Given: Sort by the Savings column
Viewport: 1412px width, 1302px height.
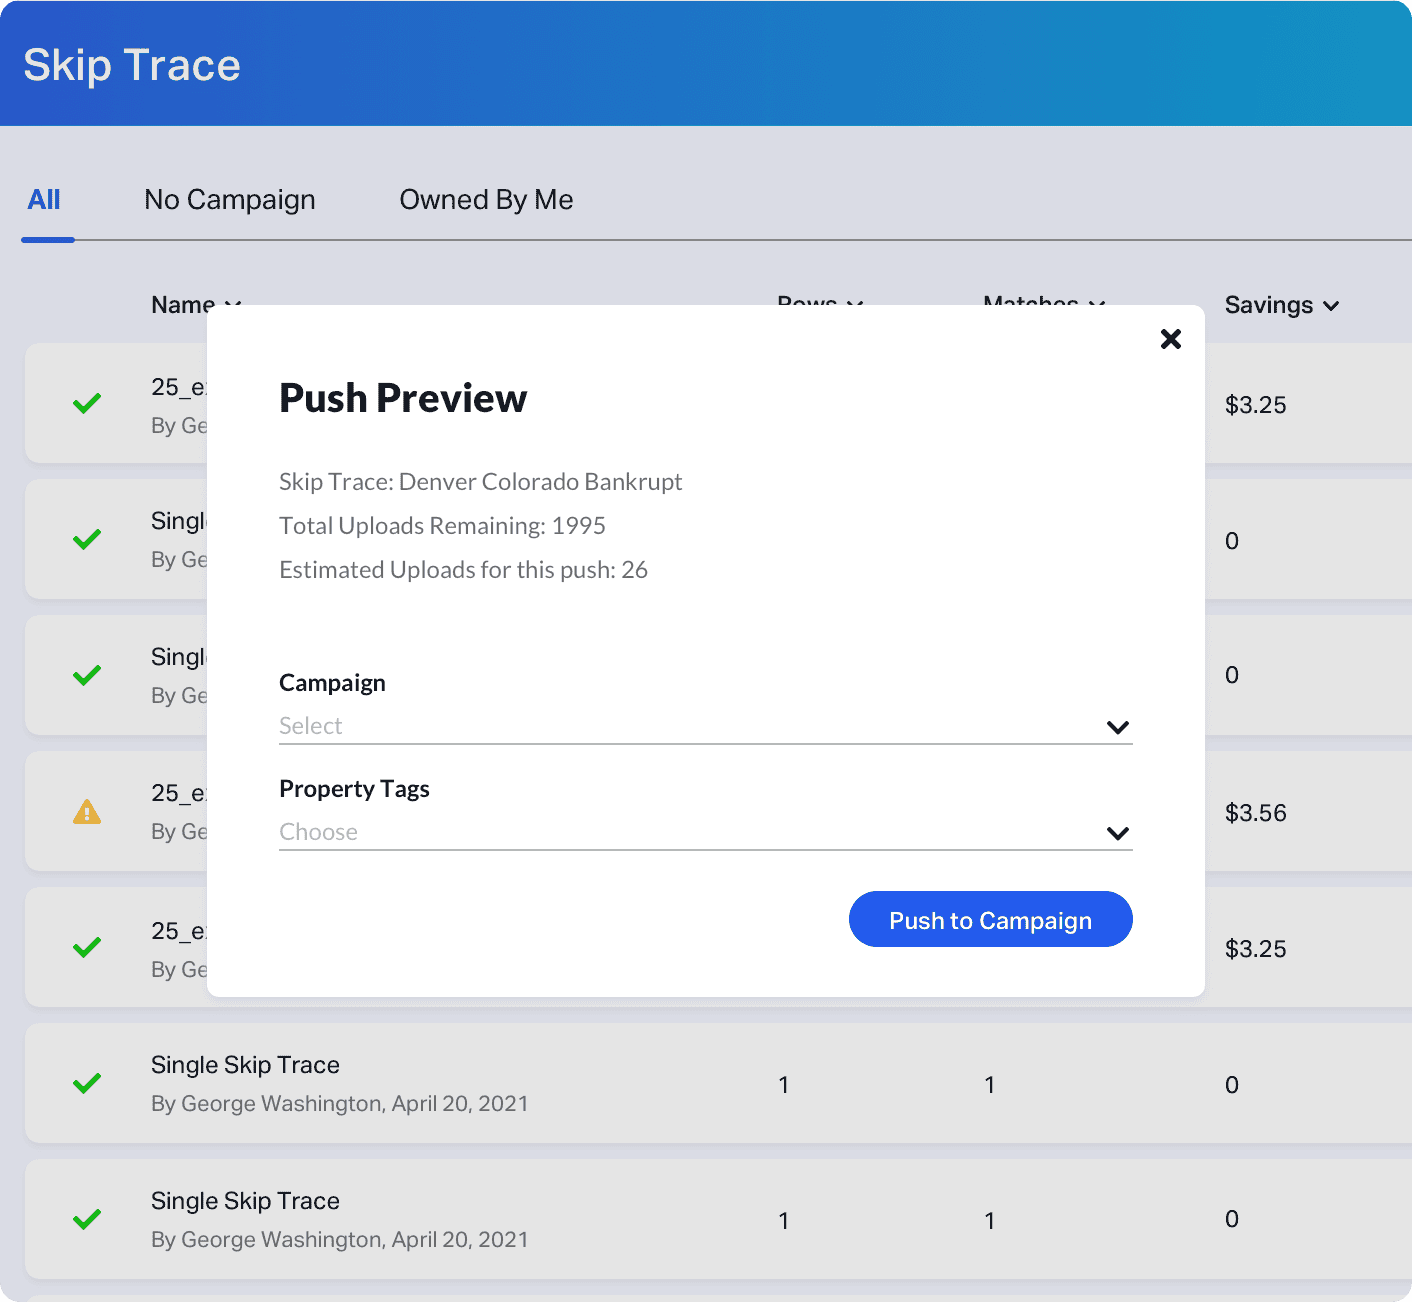Looking at the screenshot, I should 1281,305.
